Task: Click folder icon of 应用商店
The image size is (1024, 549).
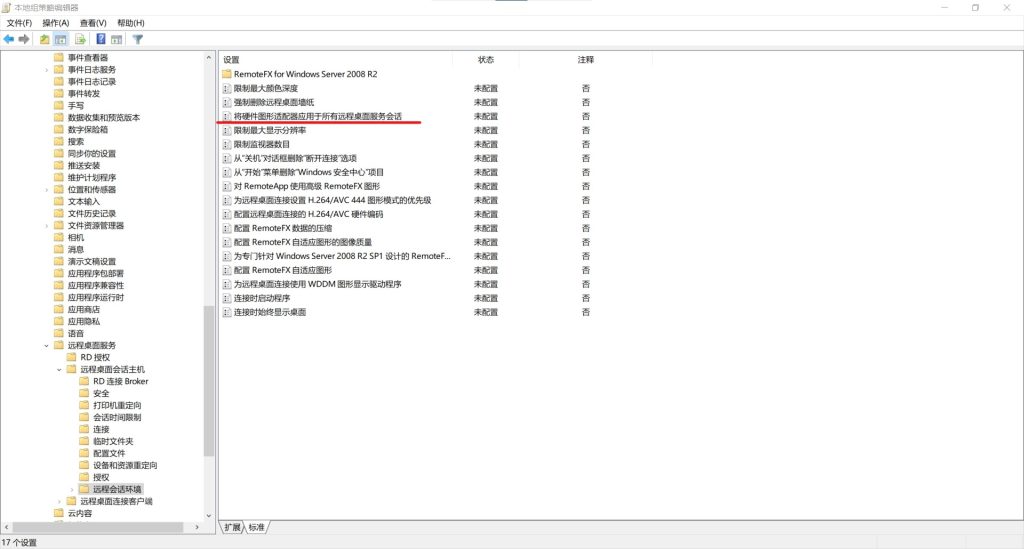Action: [x=59, y=309]
